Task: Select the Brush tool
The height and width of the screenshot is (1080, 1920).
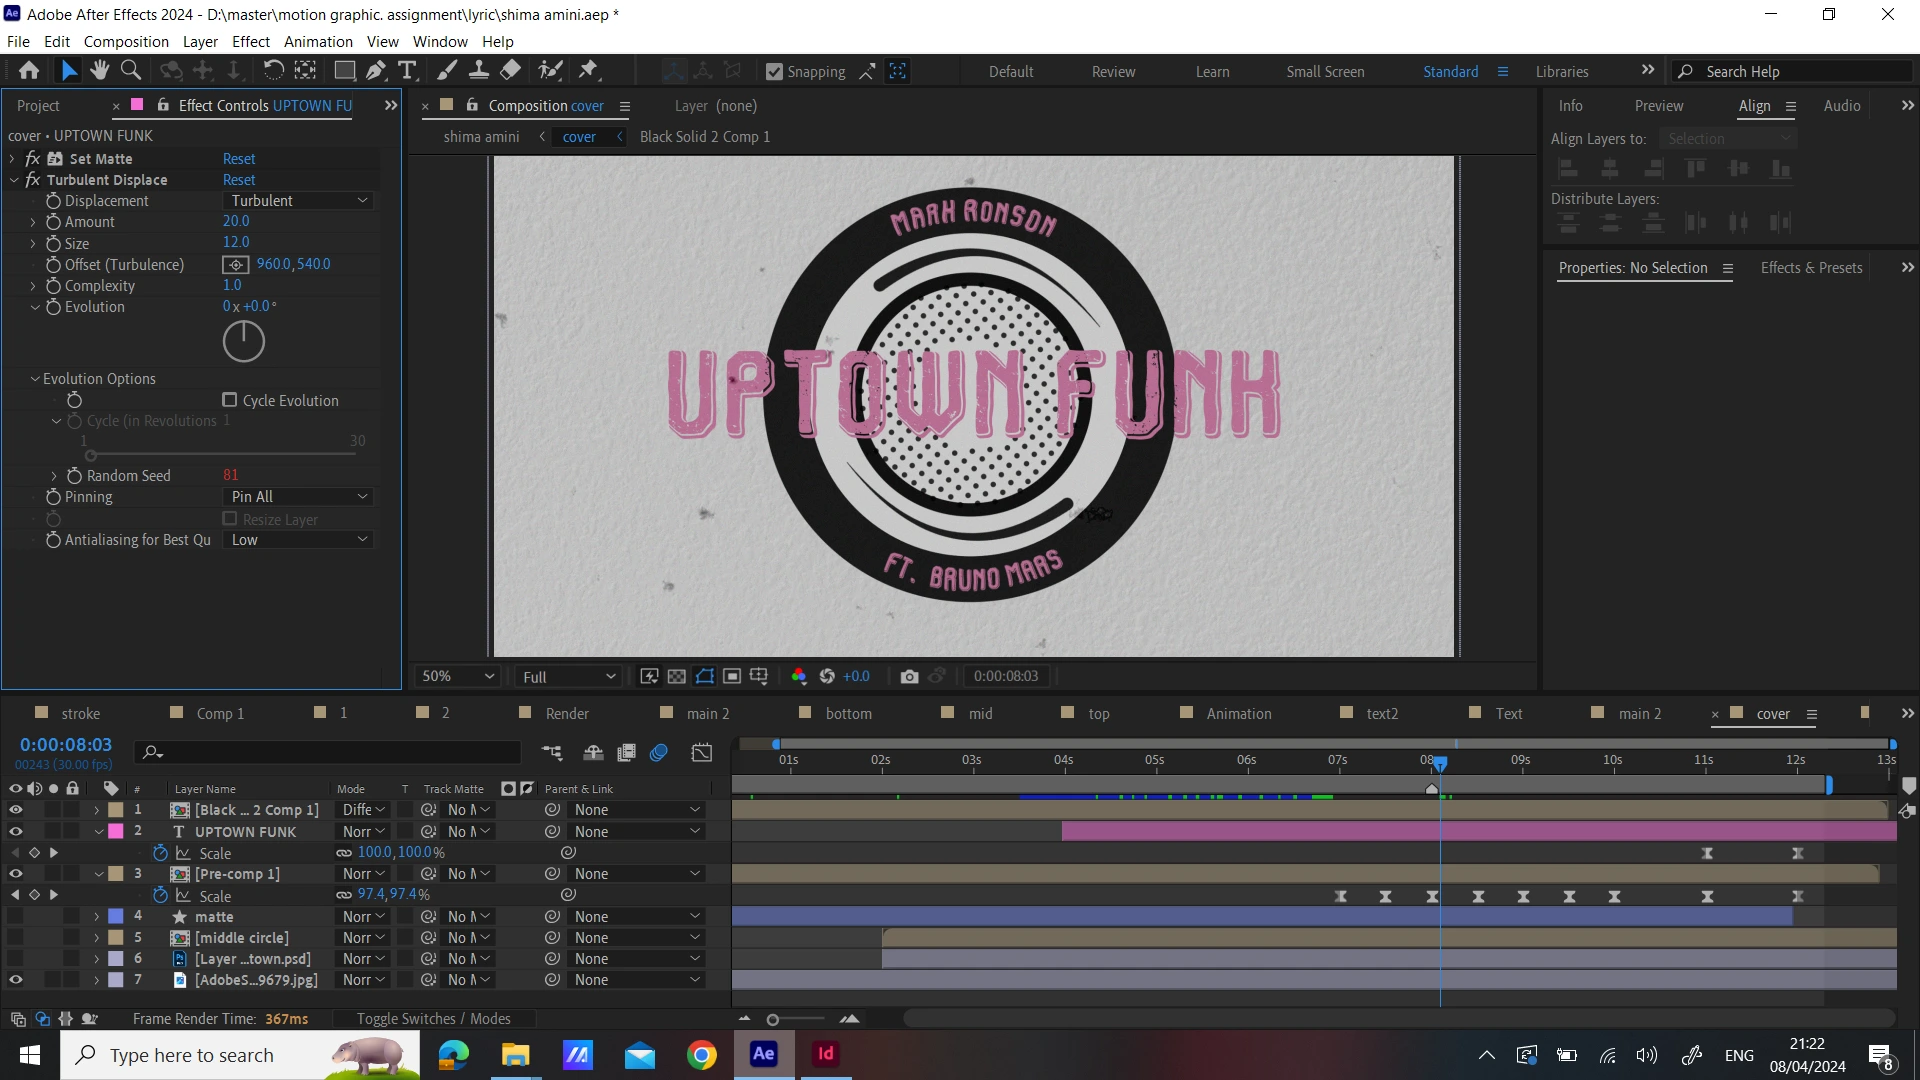Action: coord(447,71)
